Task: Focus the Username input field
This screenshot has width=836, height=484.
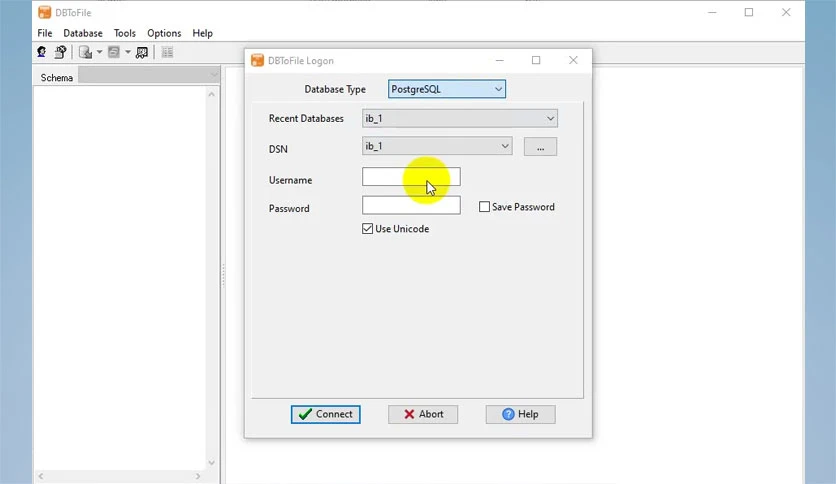Action: click(411, 177)
